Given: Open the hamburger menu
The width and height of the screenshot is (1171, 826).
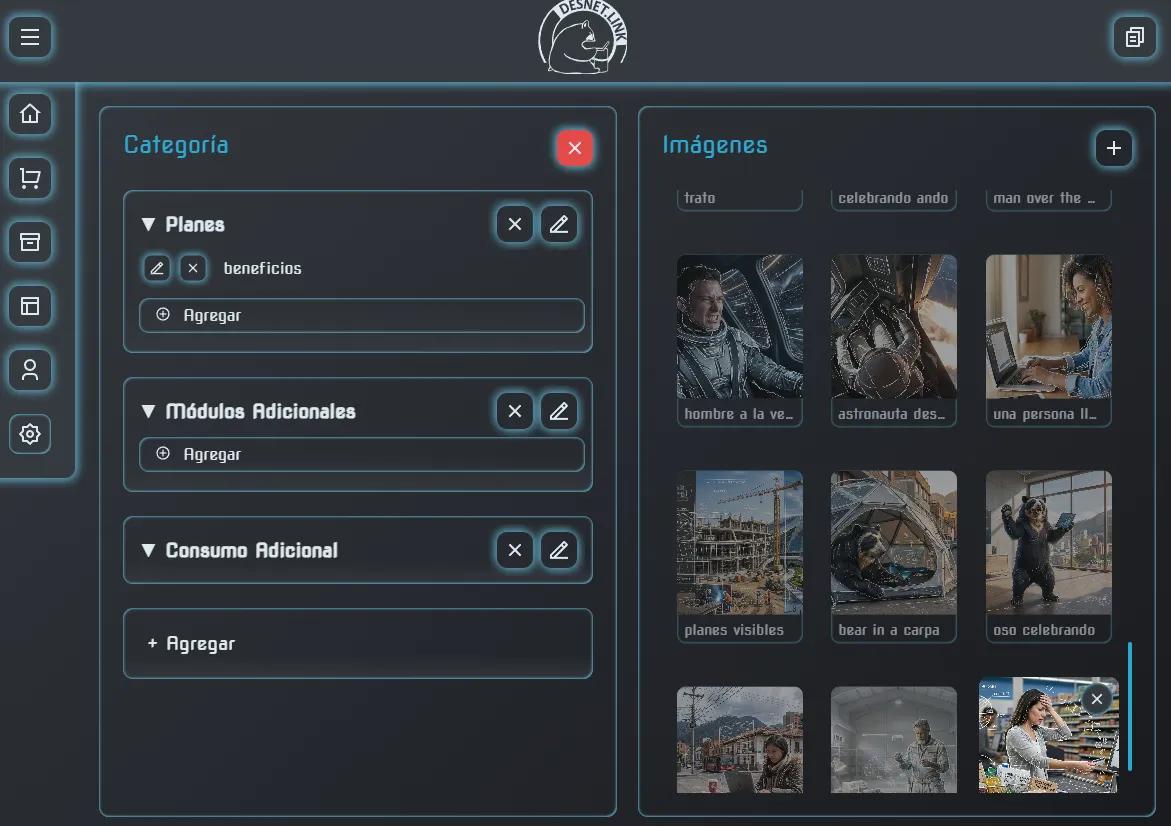Looking at the screenshot, I should (x=30, y=37).
